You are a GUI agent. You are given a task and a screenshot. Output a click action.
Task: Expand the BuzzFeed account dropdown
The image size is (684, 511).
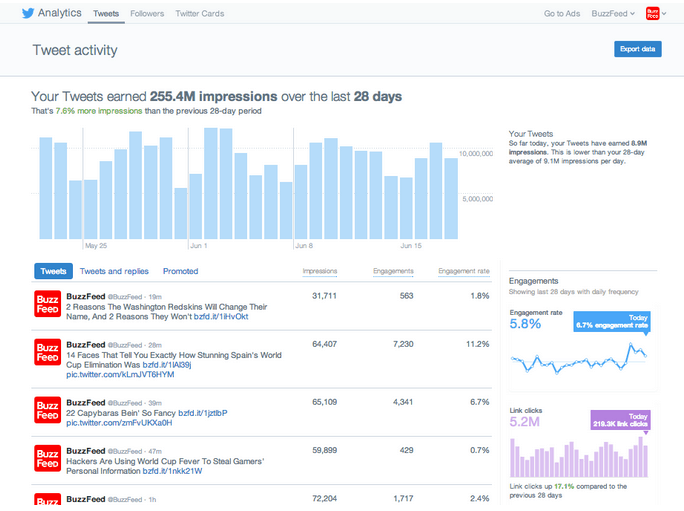pos(613,14)
